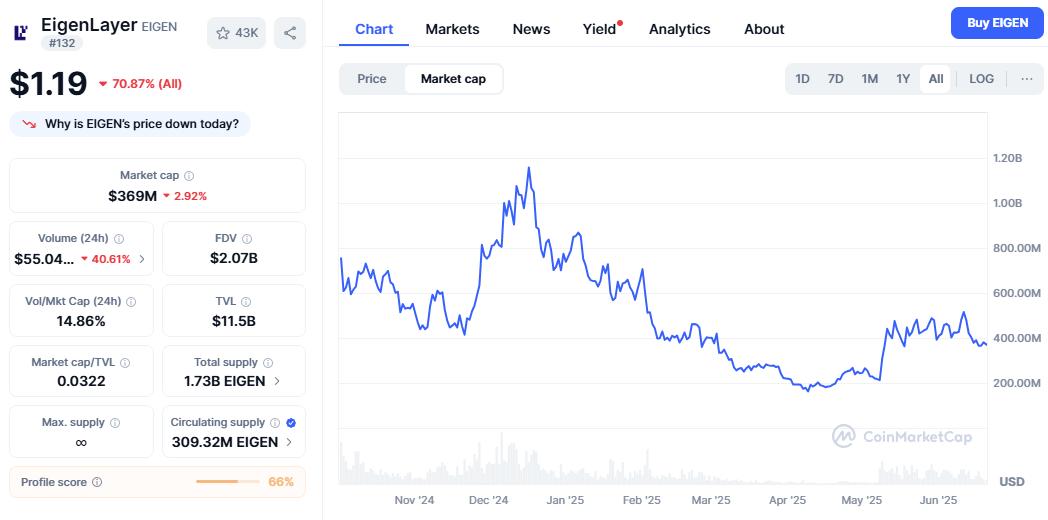The width and height of the screenshot is (1048, 520).
Task: Click the star watchlist icon
Action: point(223,33)
